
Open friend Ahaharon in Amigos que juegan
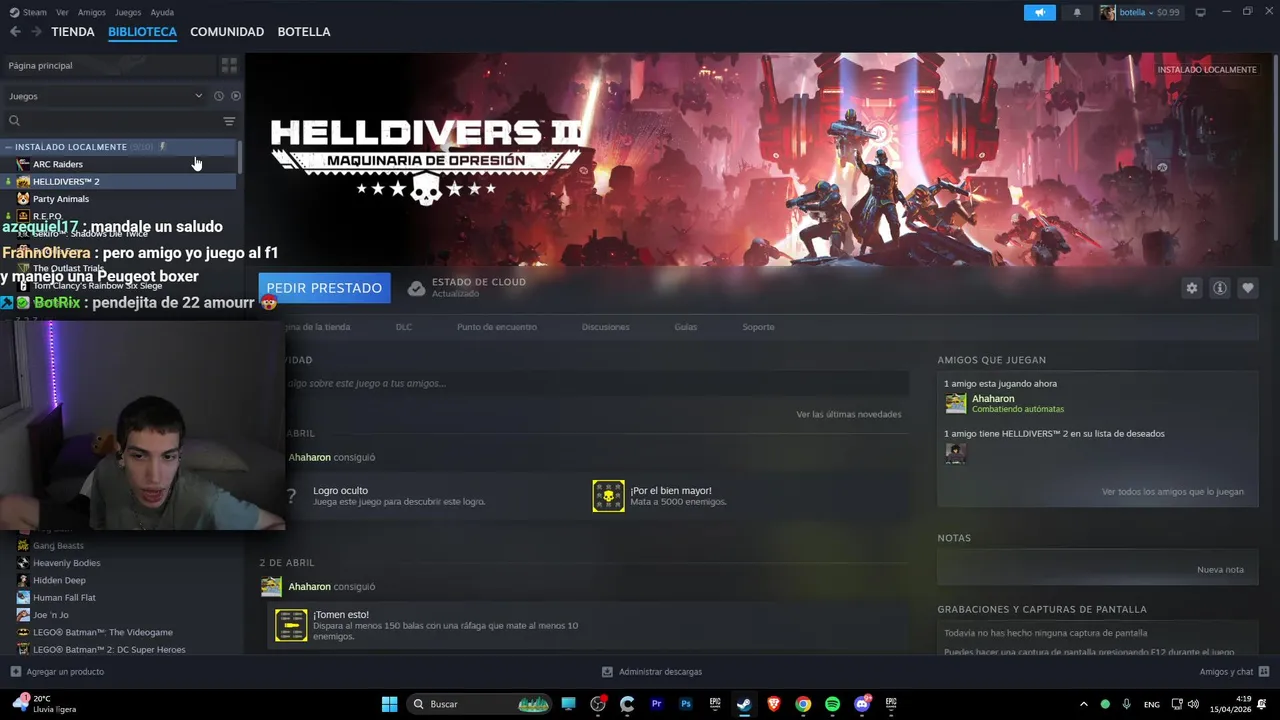pos(993,399)
